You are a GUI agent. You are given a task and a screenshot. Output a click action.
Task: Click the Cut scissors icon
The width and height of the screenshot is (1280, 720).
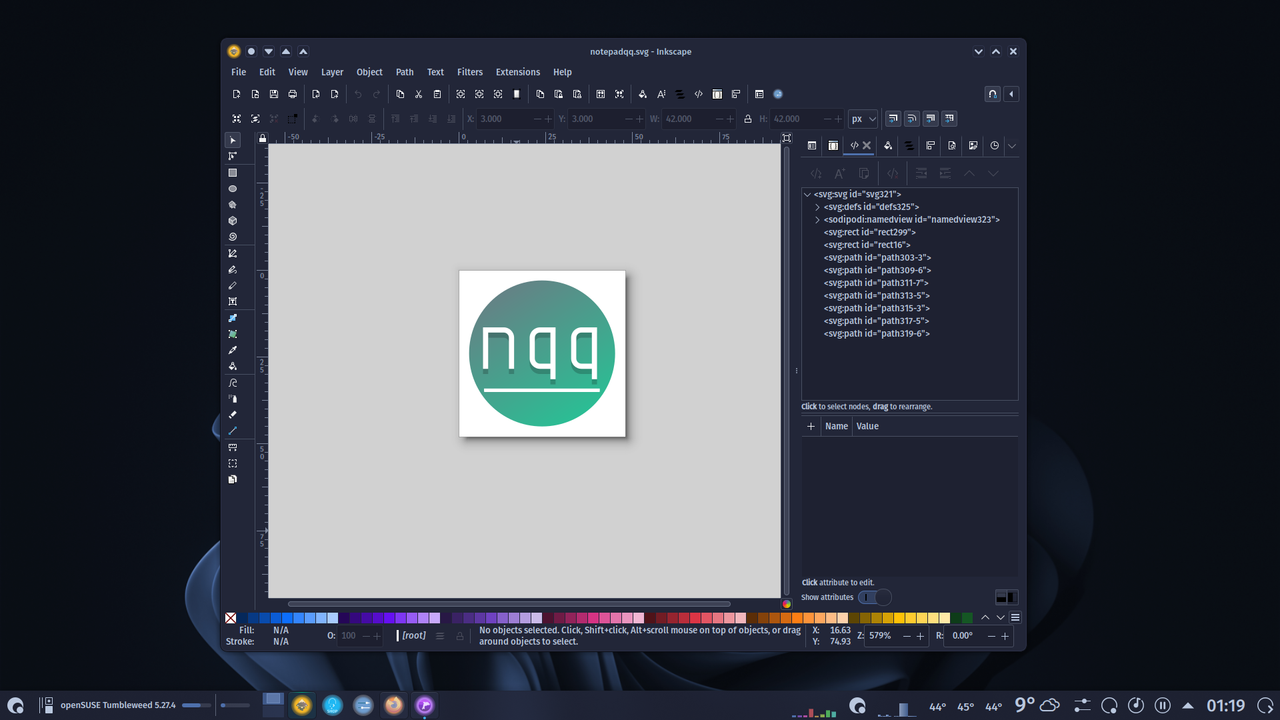419,94
